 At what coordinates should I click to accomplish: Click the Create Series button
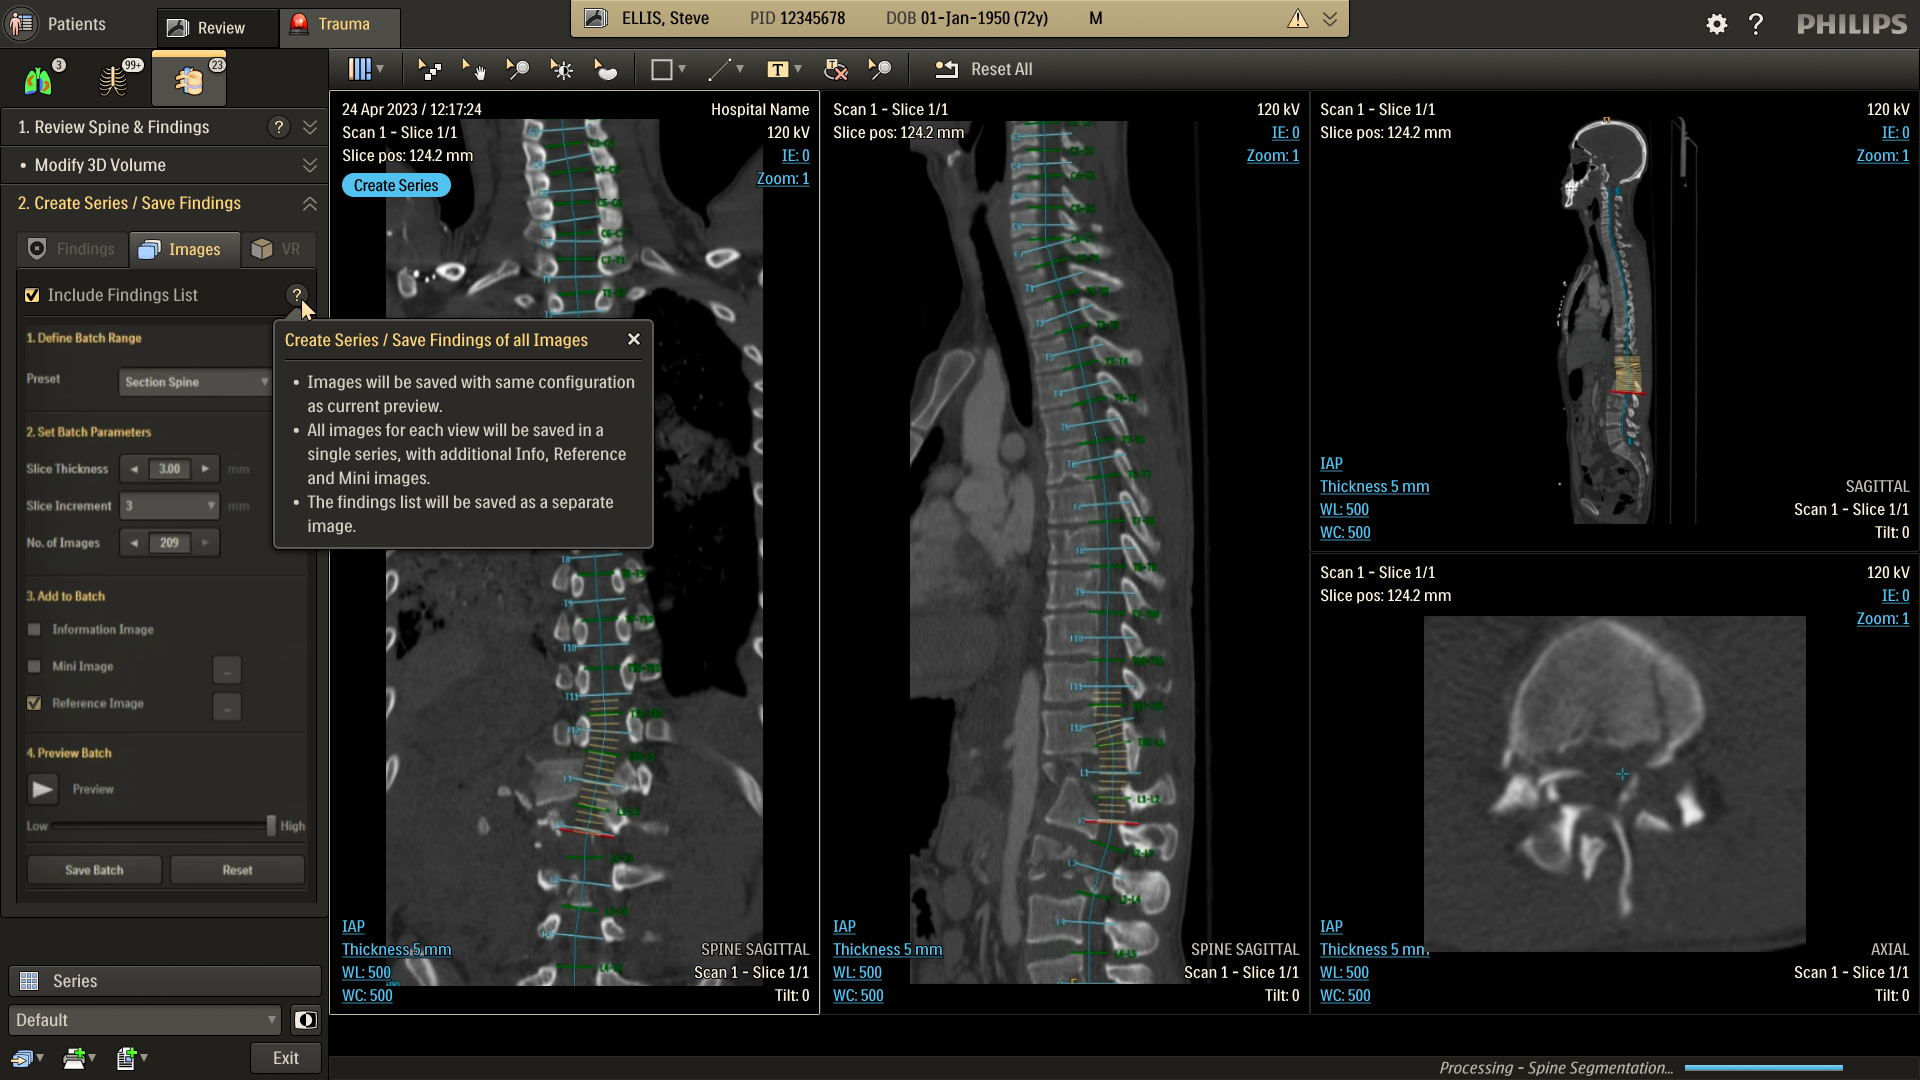click(x=396, y=185)
